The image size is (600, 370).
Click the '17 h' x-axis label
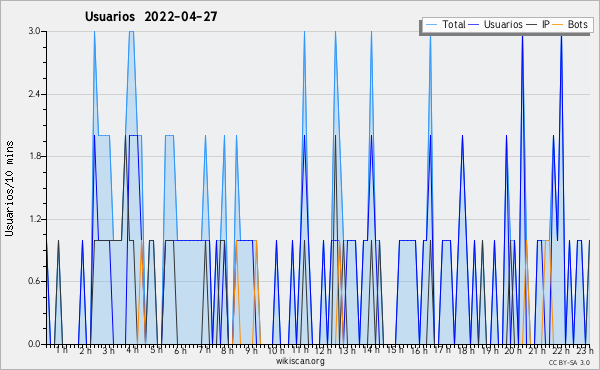click(x=442, y=350)
